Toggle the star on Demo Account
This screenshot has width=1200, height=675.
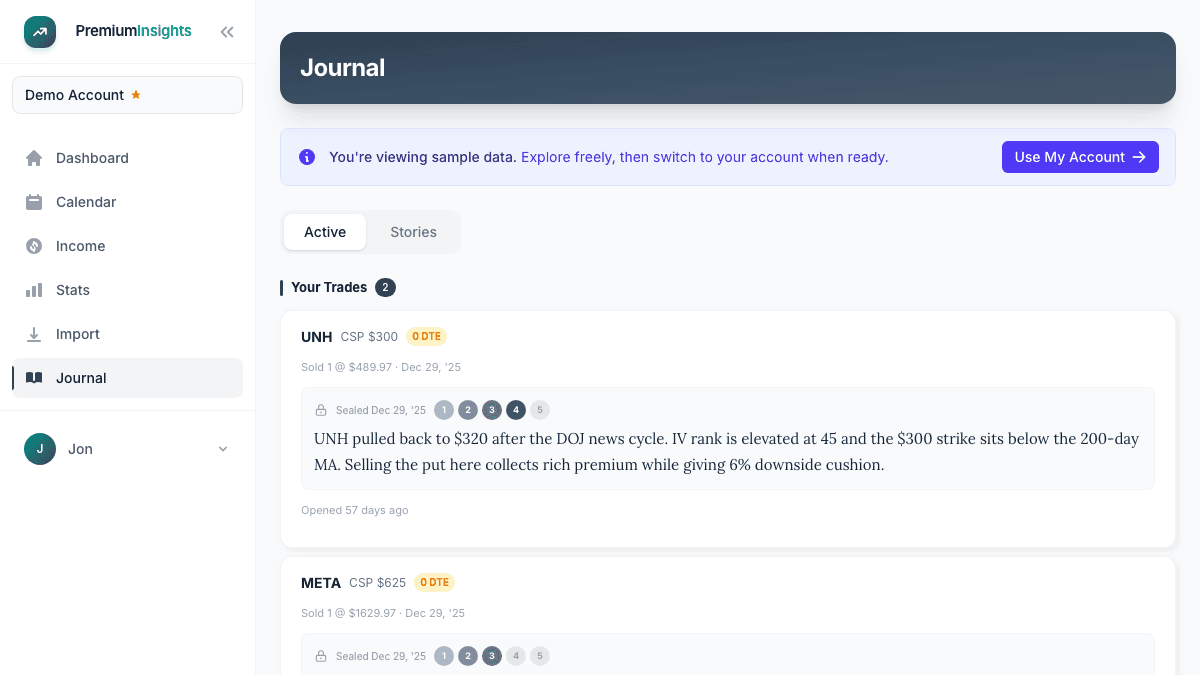pyautogui.click(x=137, y=94)
